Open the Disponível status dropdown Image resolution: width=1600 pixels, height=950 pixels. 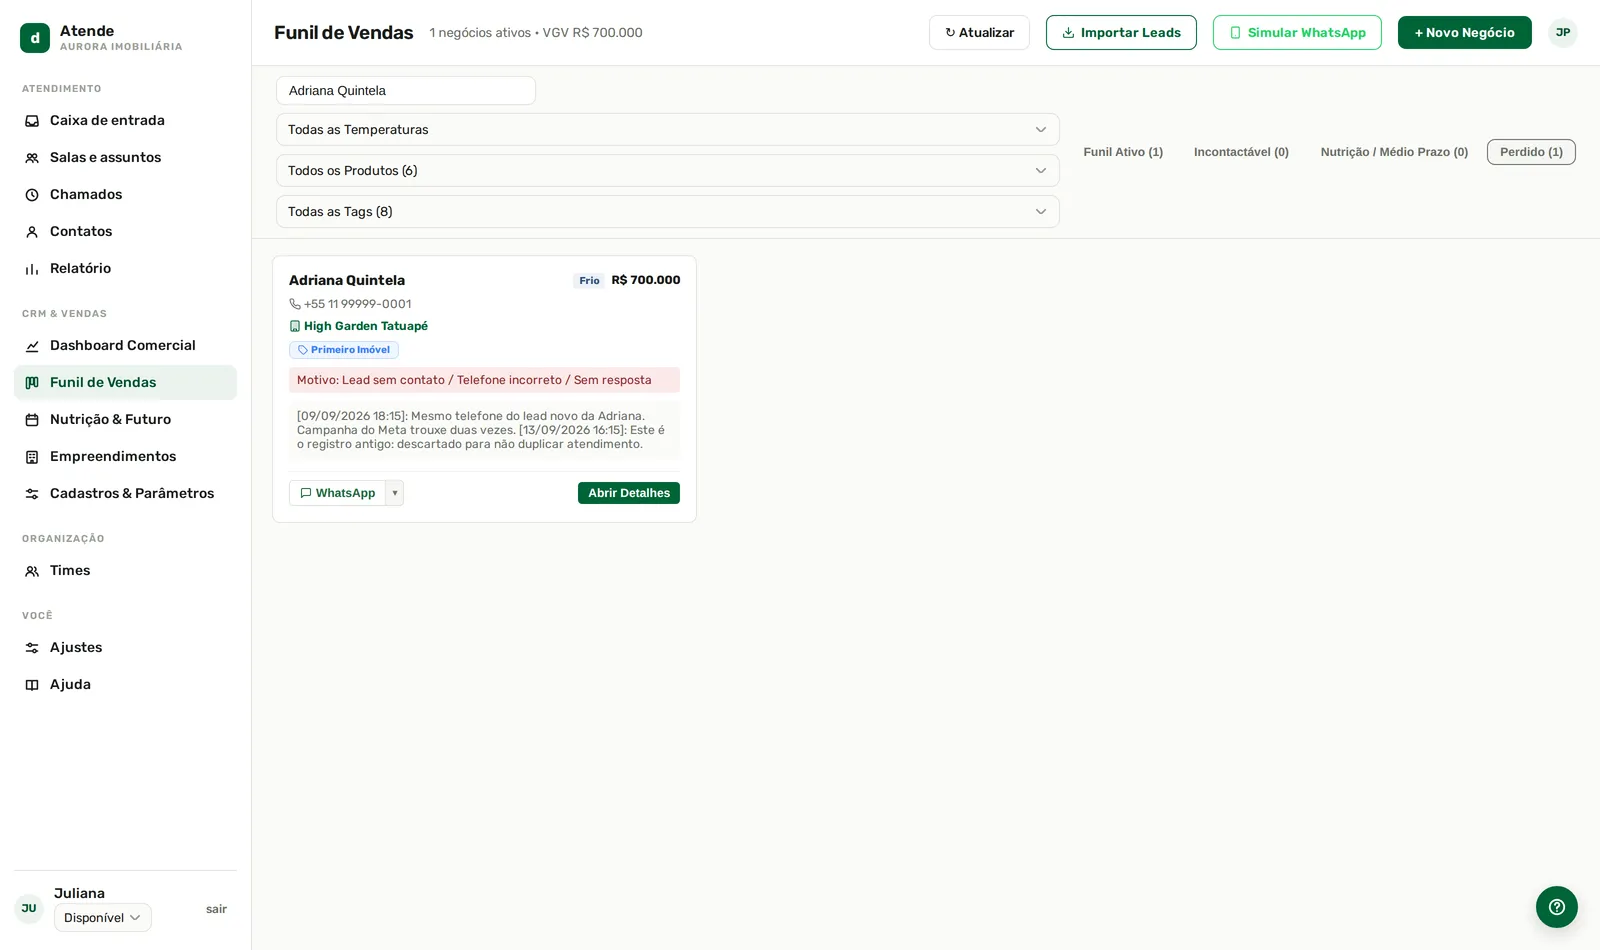[x=103, y=918]
